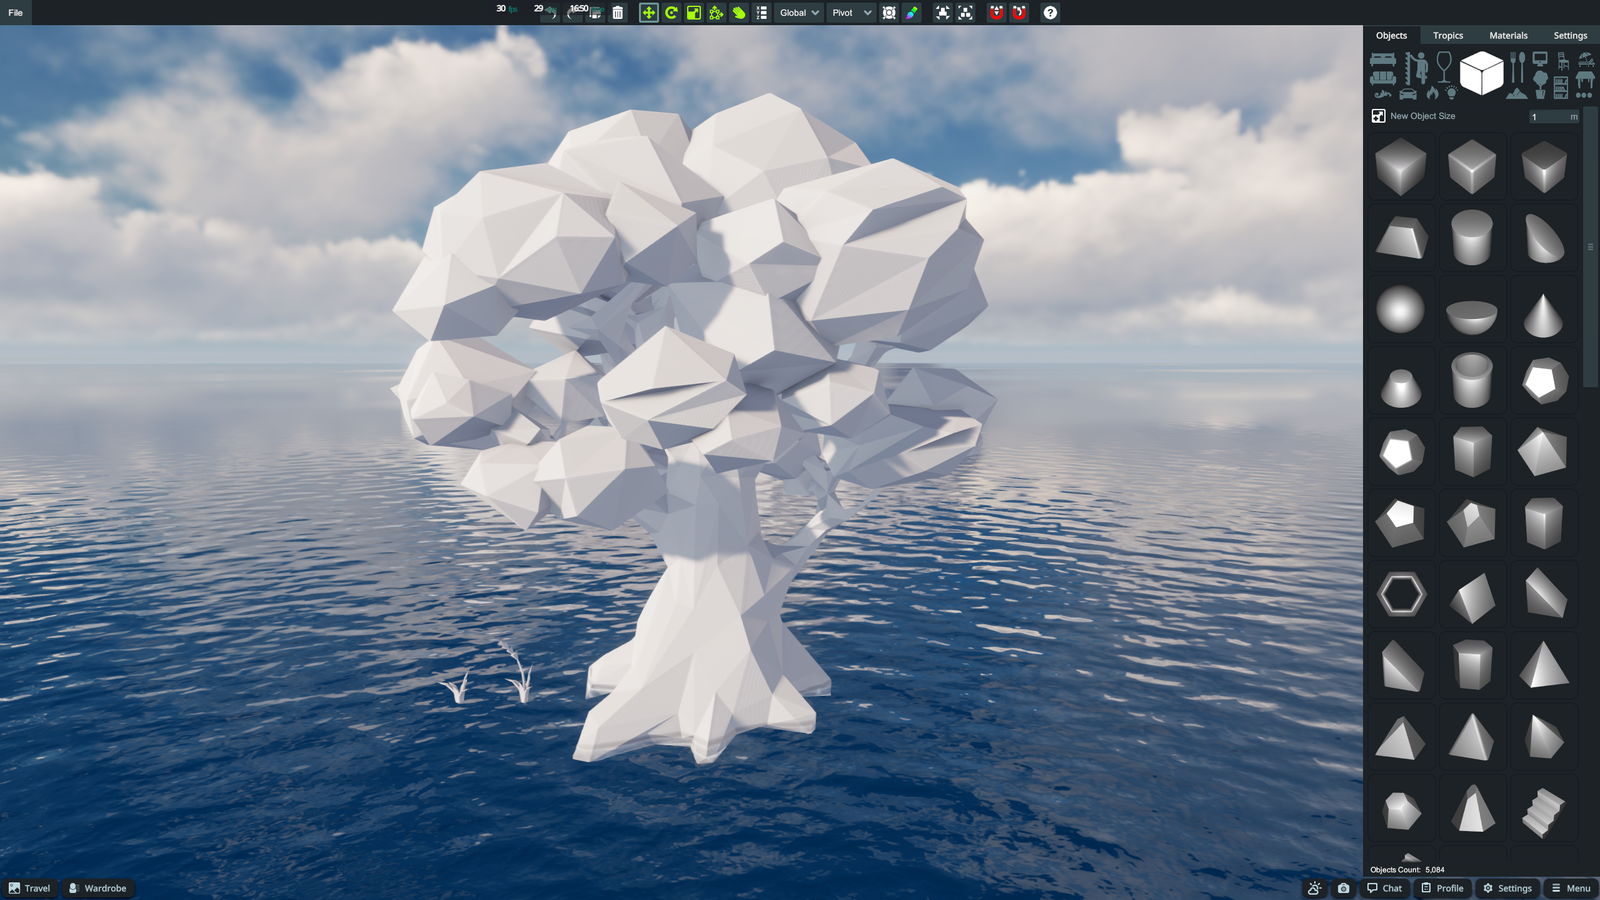This screenshot has height=900, width=1600.
Task: Select the green Scale tool
Action: [x=694, y=13]
